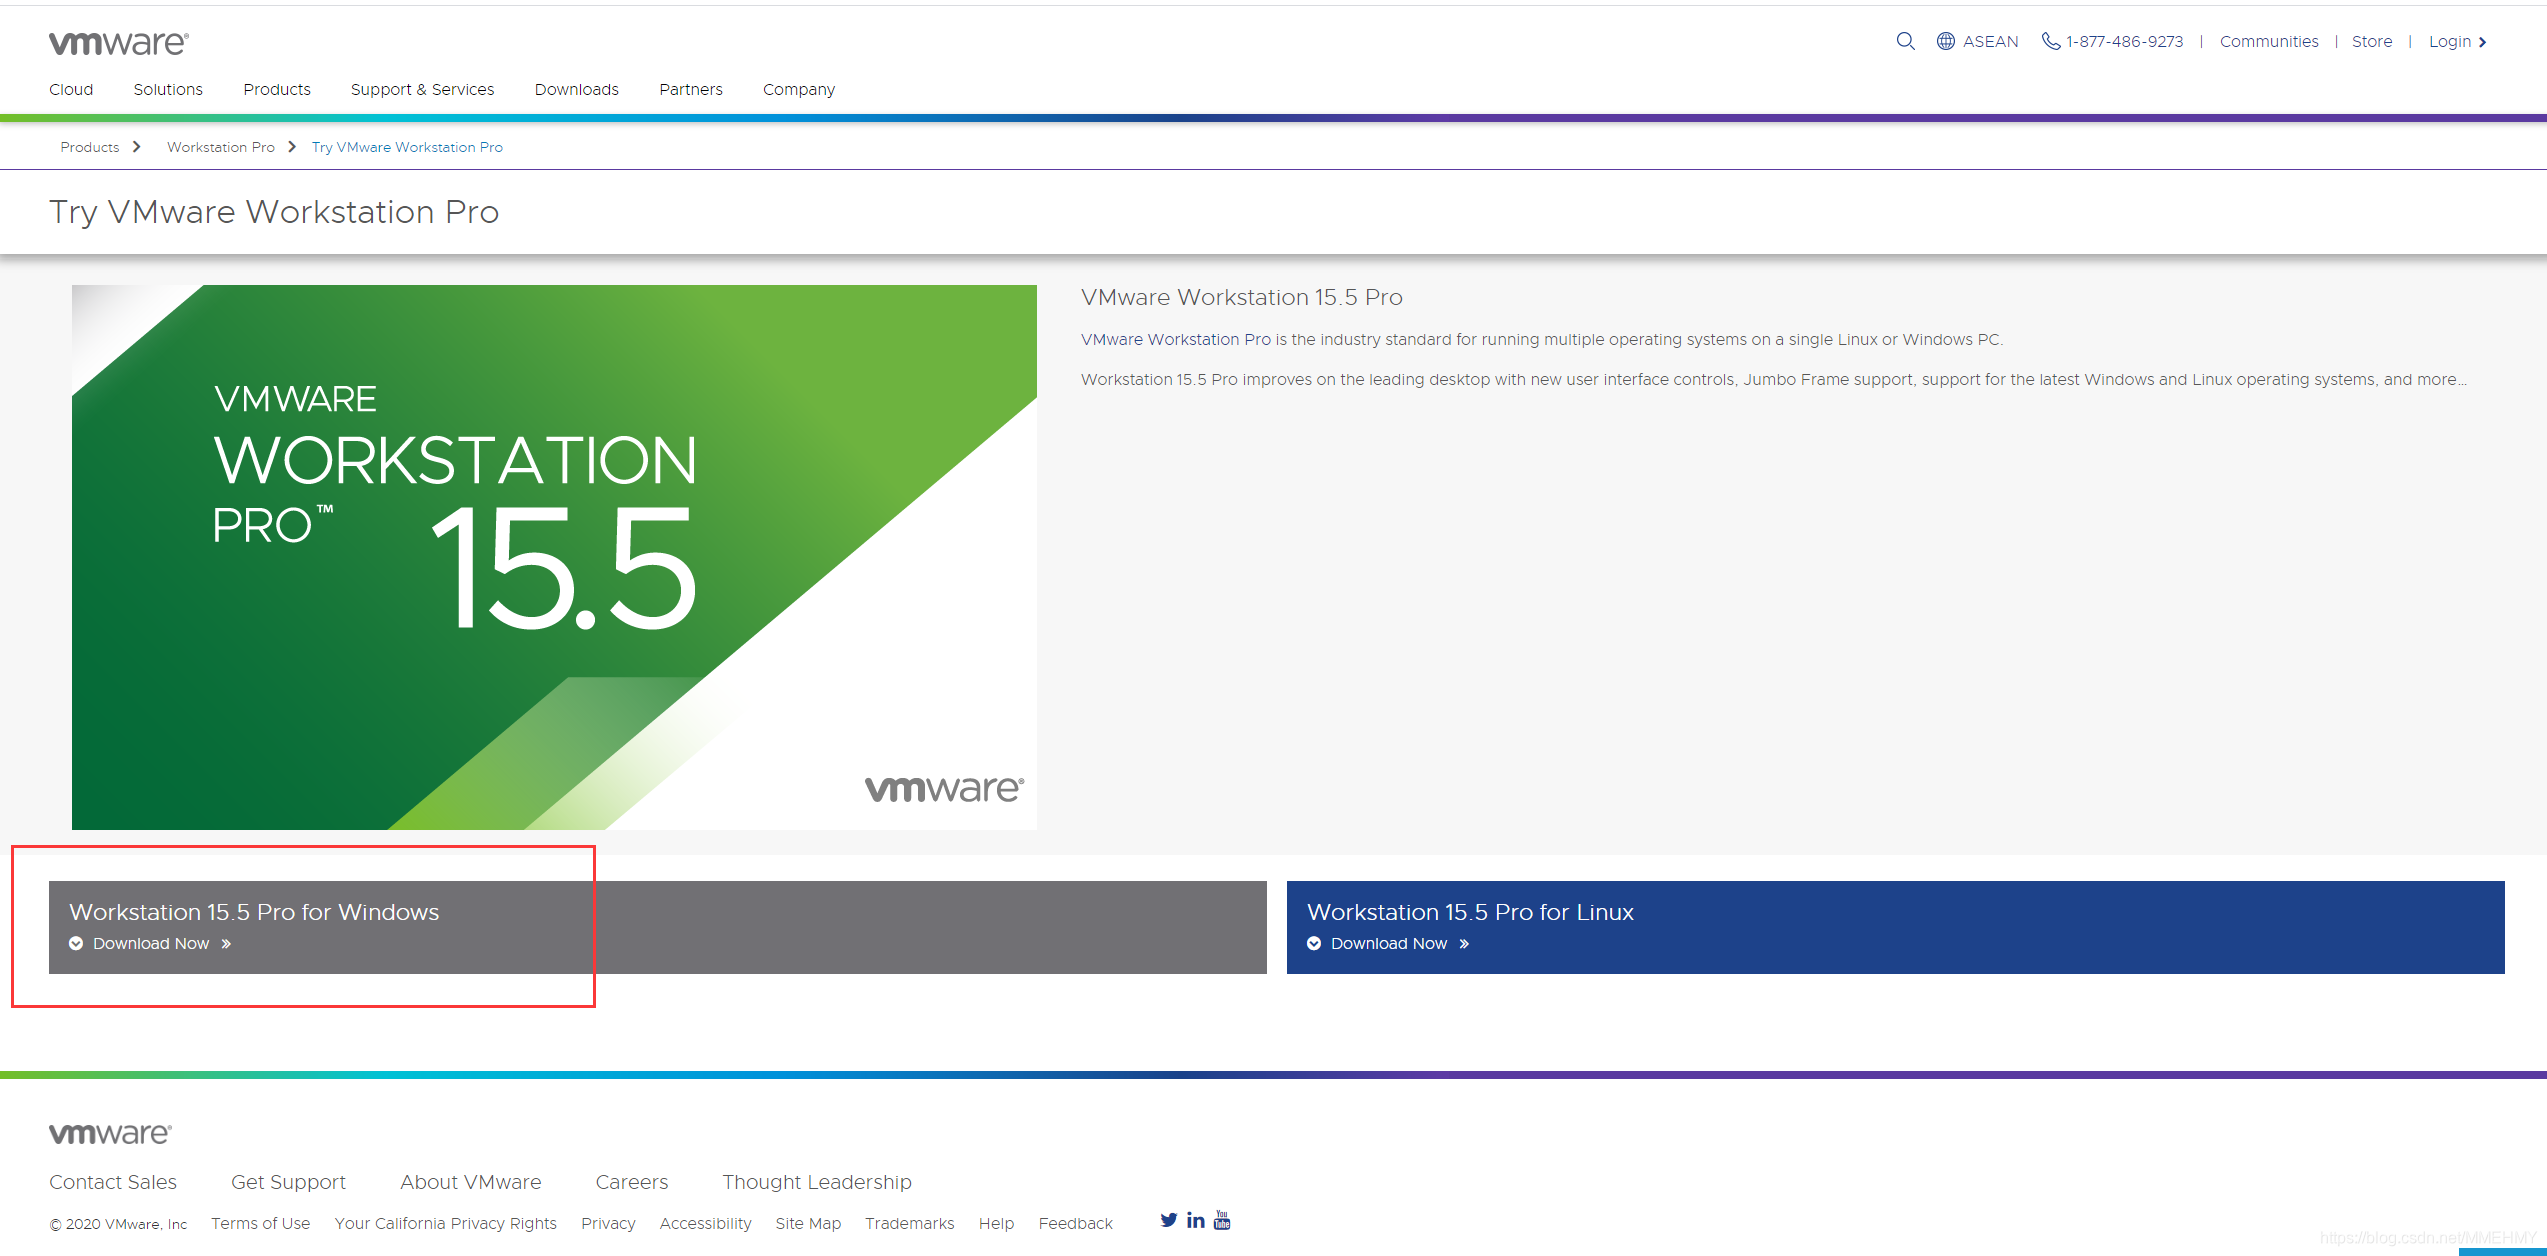Open the Store link
Screen dimensions: 2547x1256
point(2372,41)
